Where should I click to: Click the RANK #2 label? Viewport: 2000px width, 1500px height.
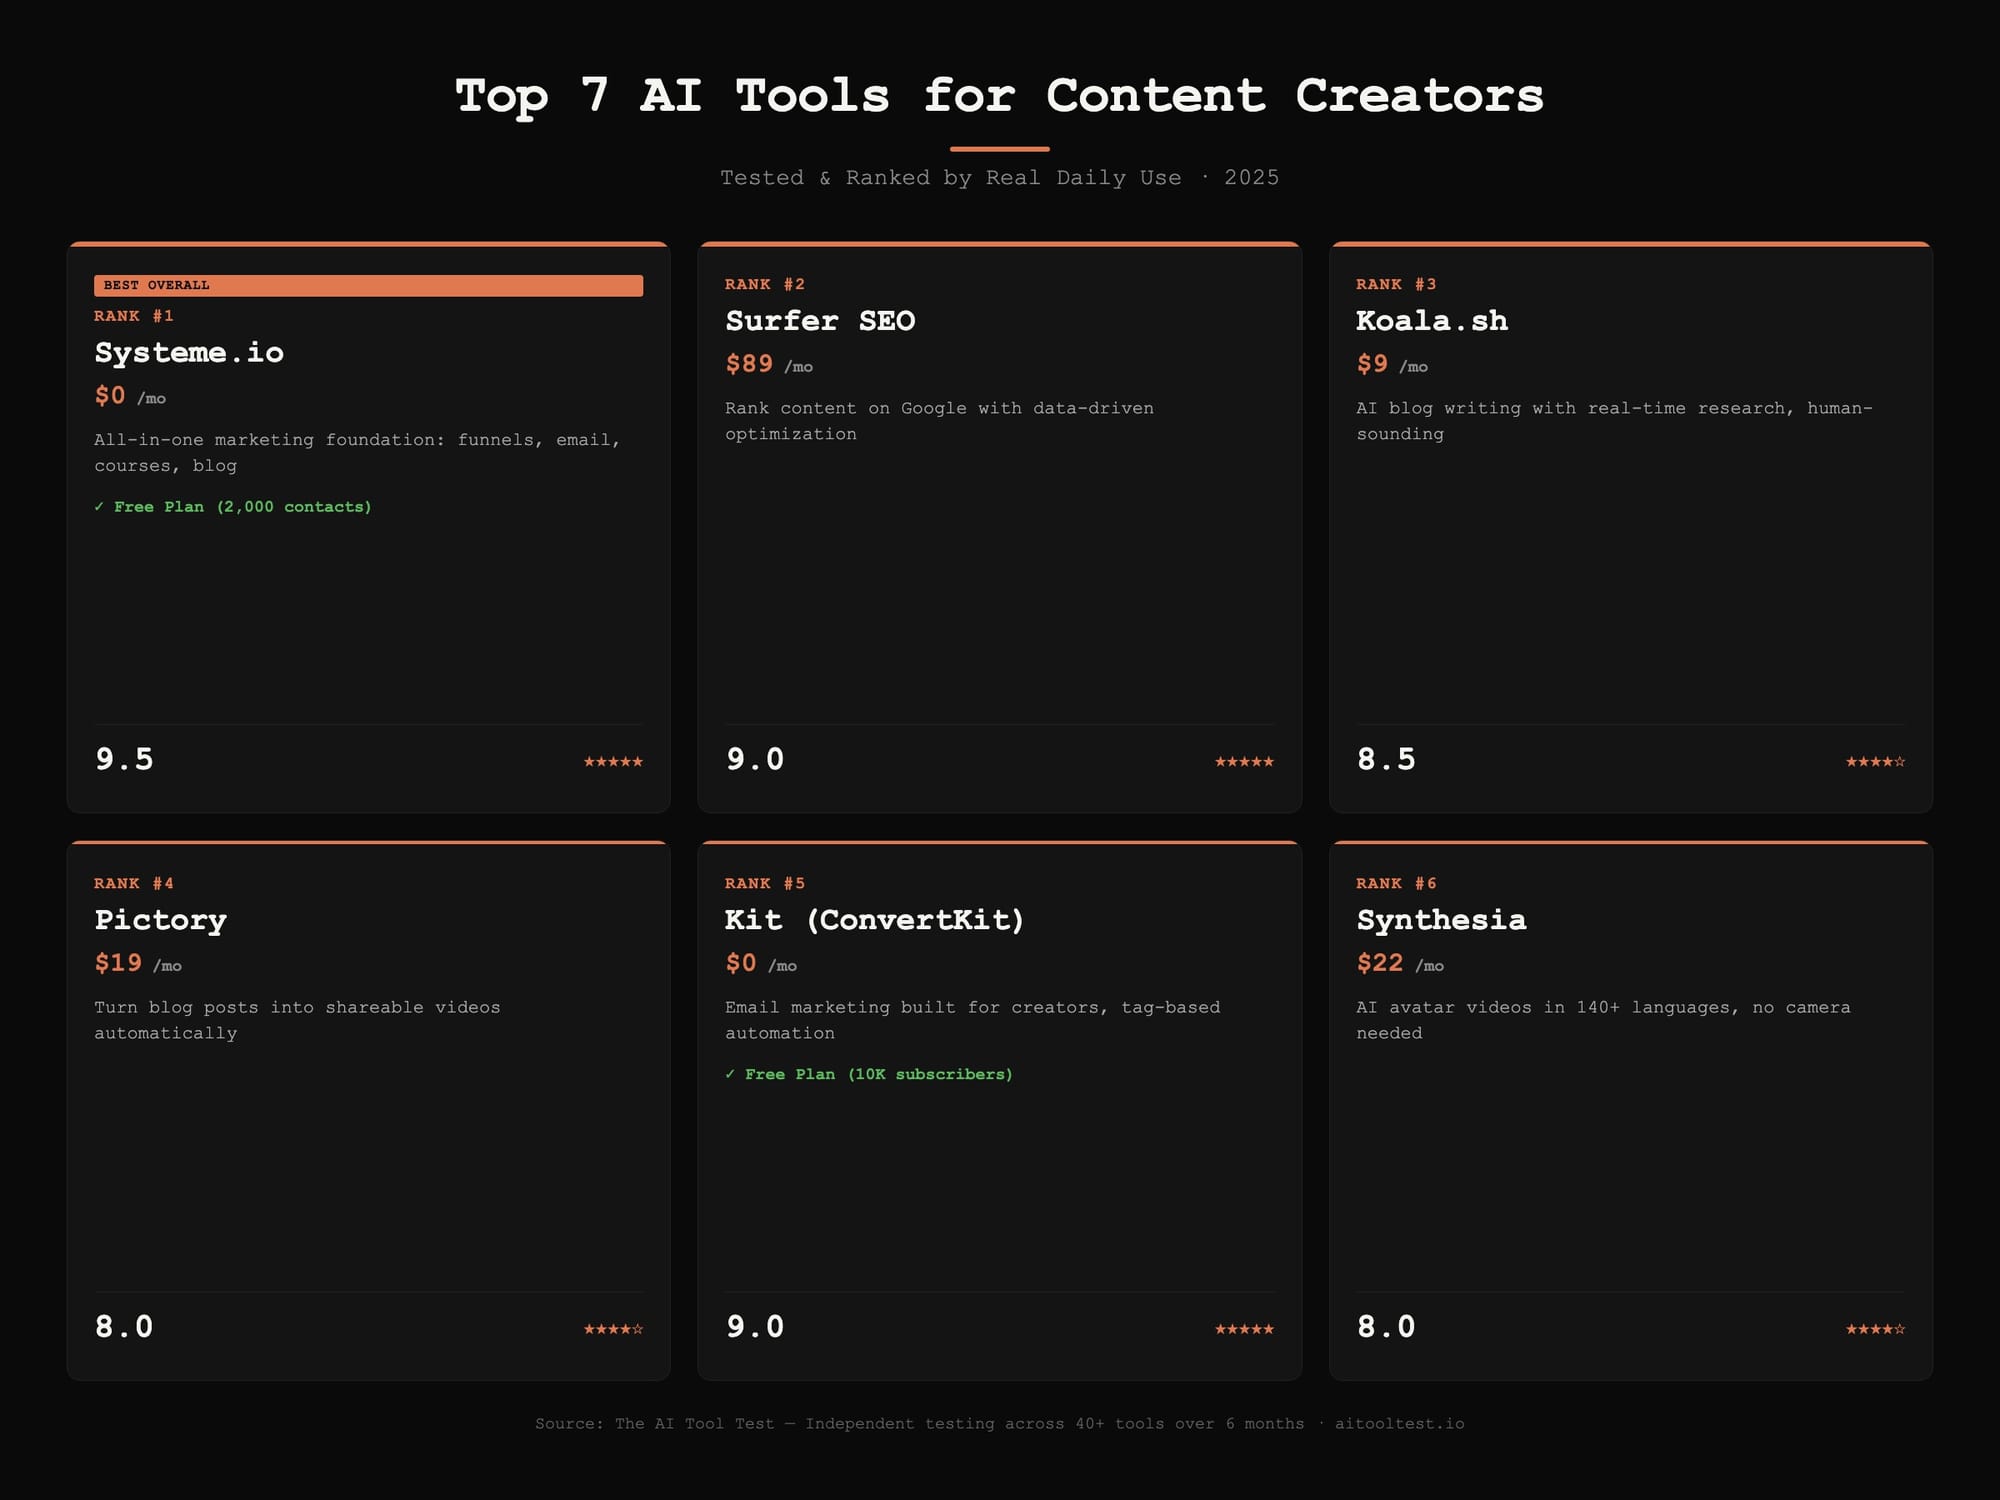coord(765,285)
